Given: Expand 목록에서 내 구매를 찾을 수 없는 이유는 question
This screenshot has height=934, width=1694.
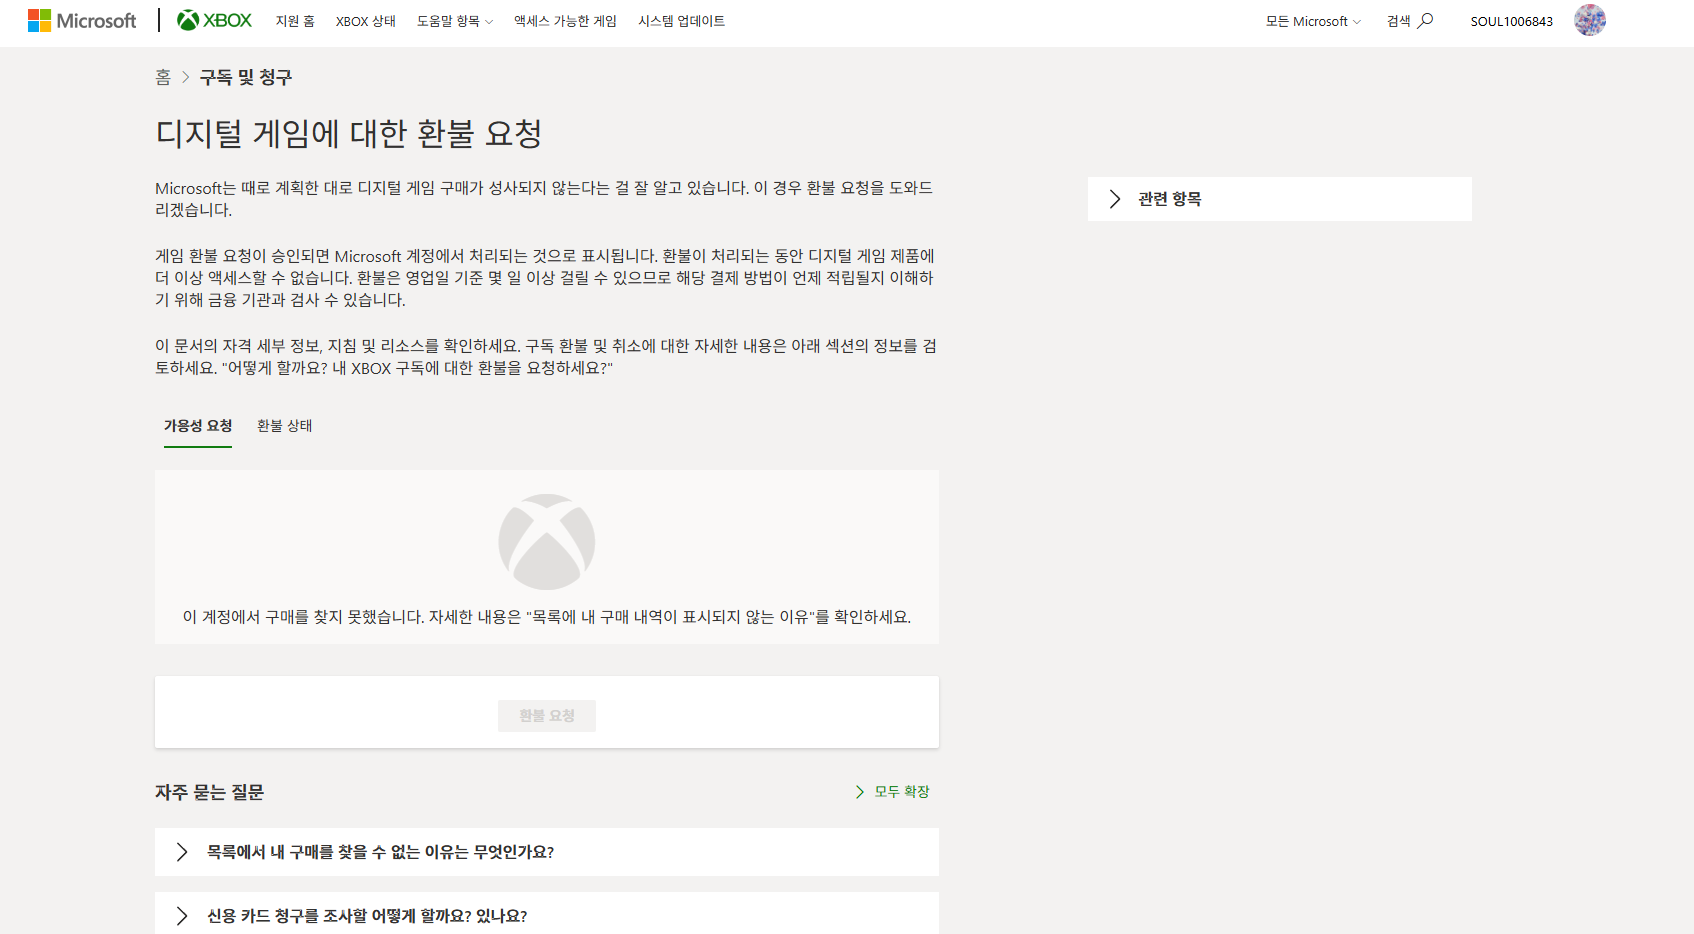Looking at the screenshot, I should tap(547, 852).
